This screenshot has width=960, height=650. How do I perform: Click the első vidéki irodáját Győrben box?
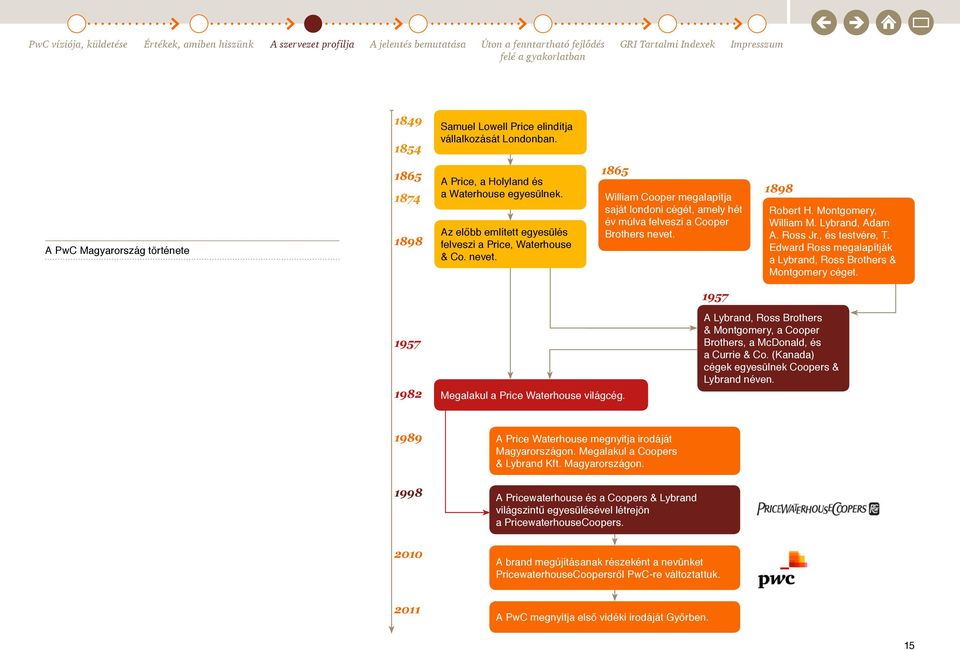615,617
